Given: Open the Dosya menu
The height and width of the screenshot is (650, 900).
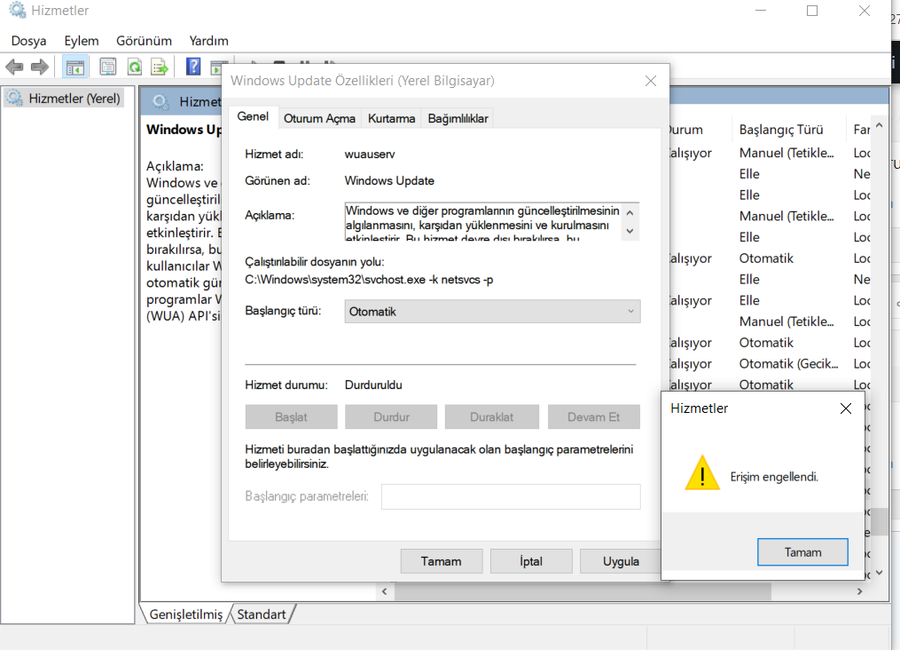Looking at the screenshot, I should (29, 41).
